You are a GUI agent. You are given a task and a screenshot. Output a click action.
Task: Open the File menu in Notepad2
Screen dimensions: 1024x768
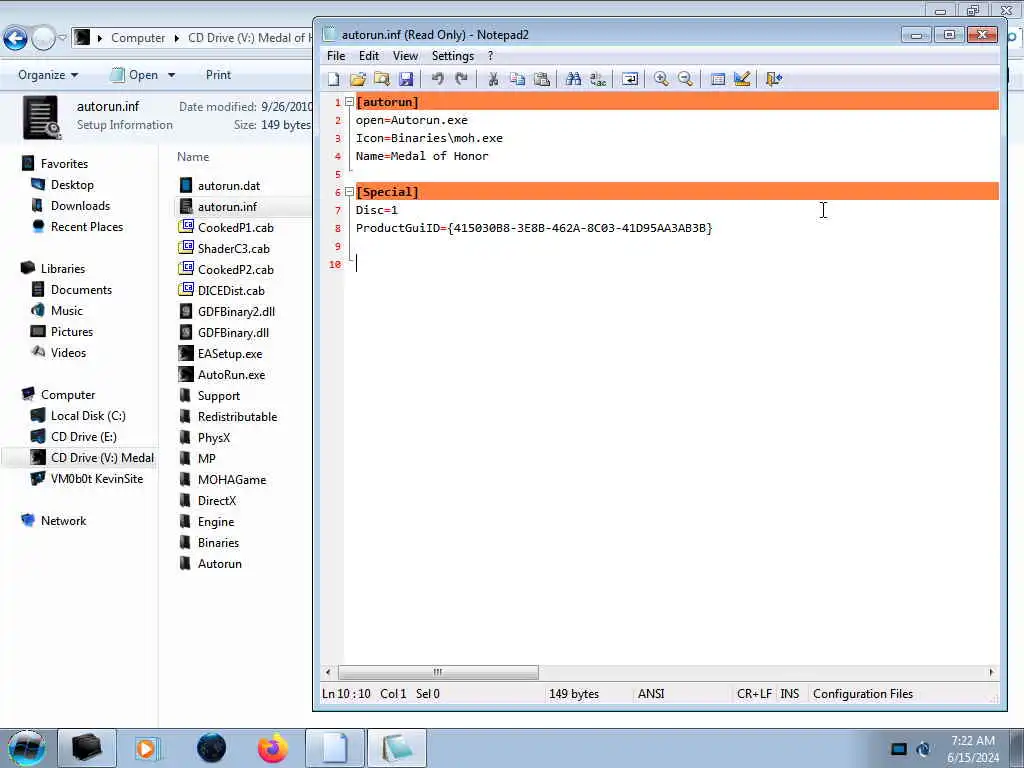coord(336,56)
